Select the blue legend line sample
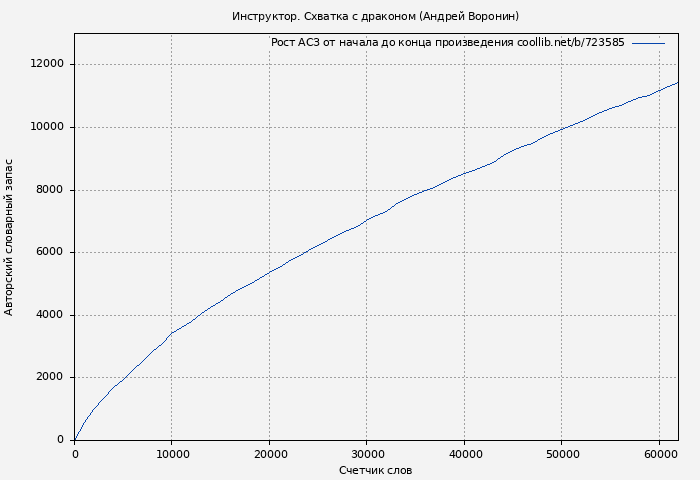The image size is (700, 480). [648, 43]
